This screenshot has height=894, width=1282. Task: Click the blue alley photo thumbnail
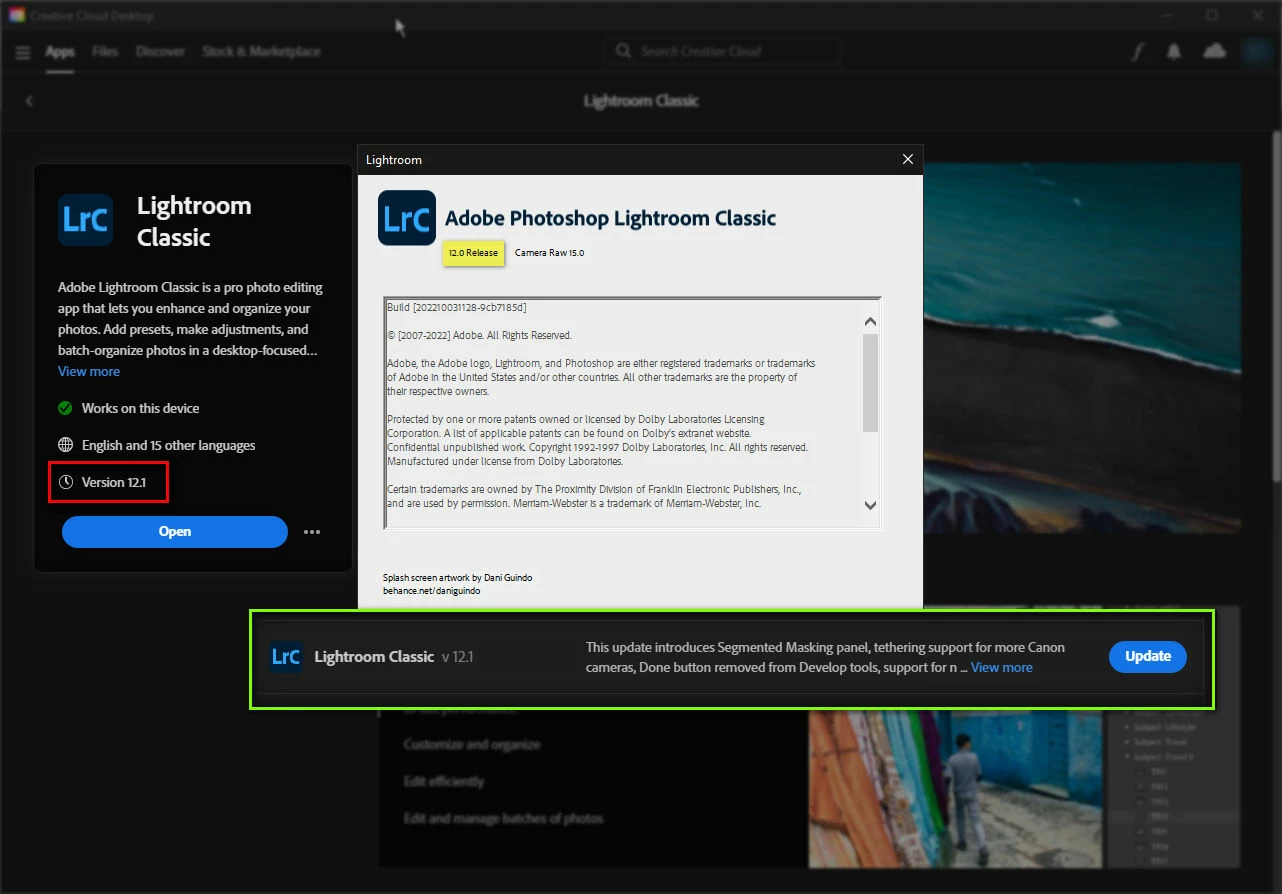click(957, 788)
